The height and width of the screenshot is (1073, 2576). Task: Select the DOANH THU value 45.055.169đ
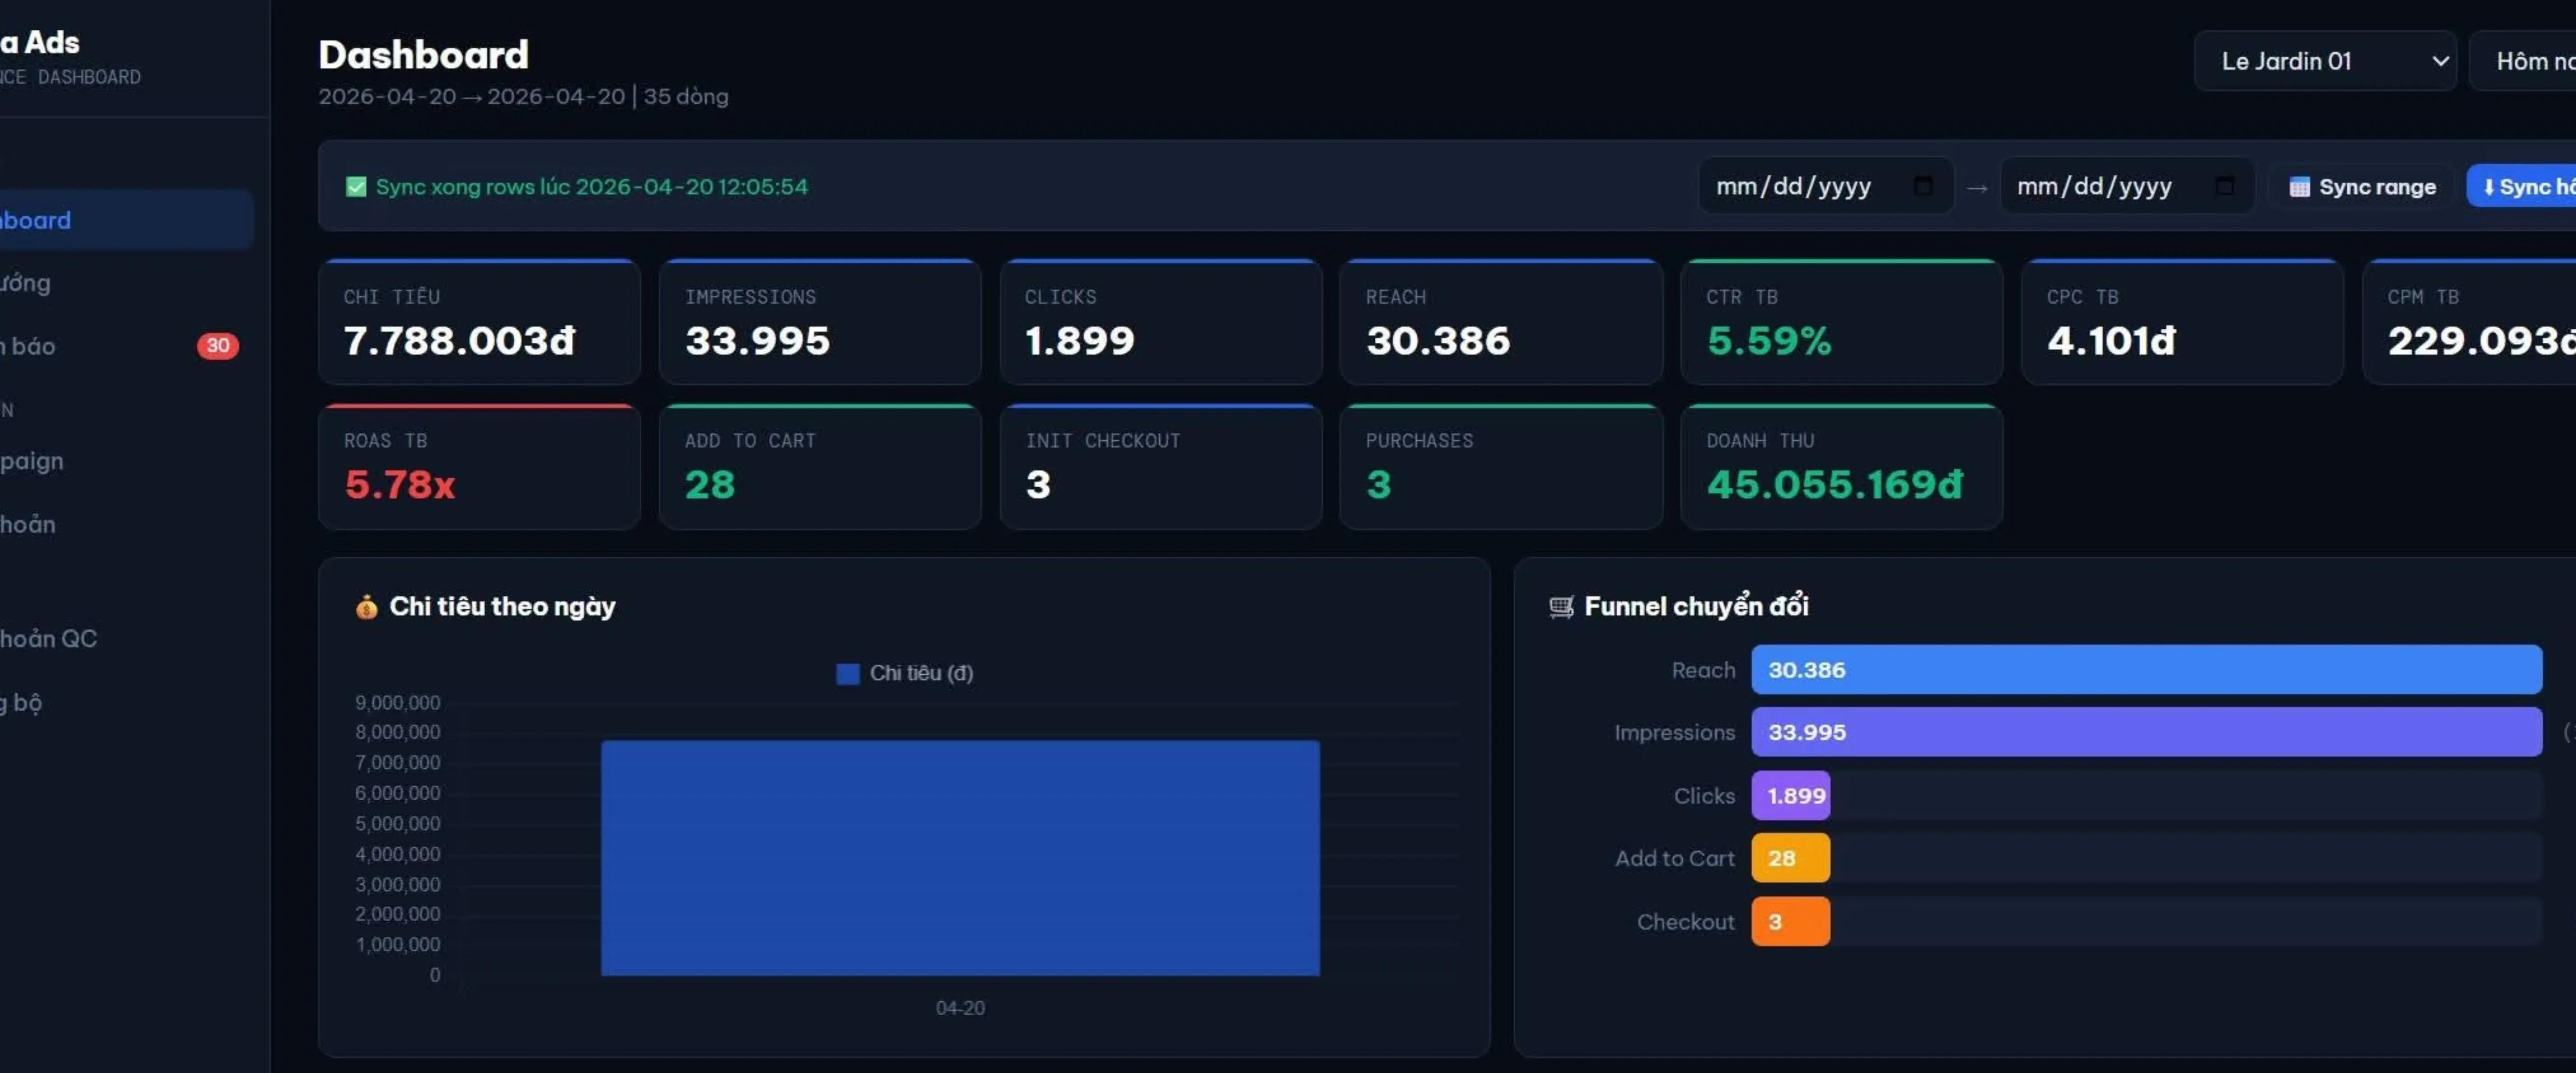(1835, 485)
